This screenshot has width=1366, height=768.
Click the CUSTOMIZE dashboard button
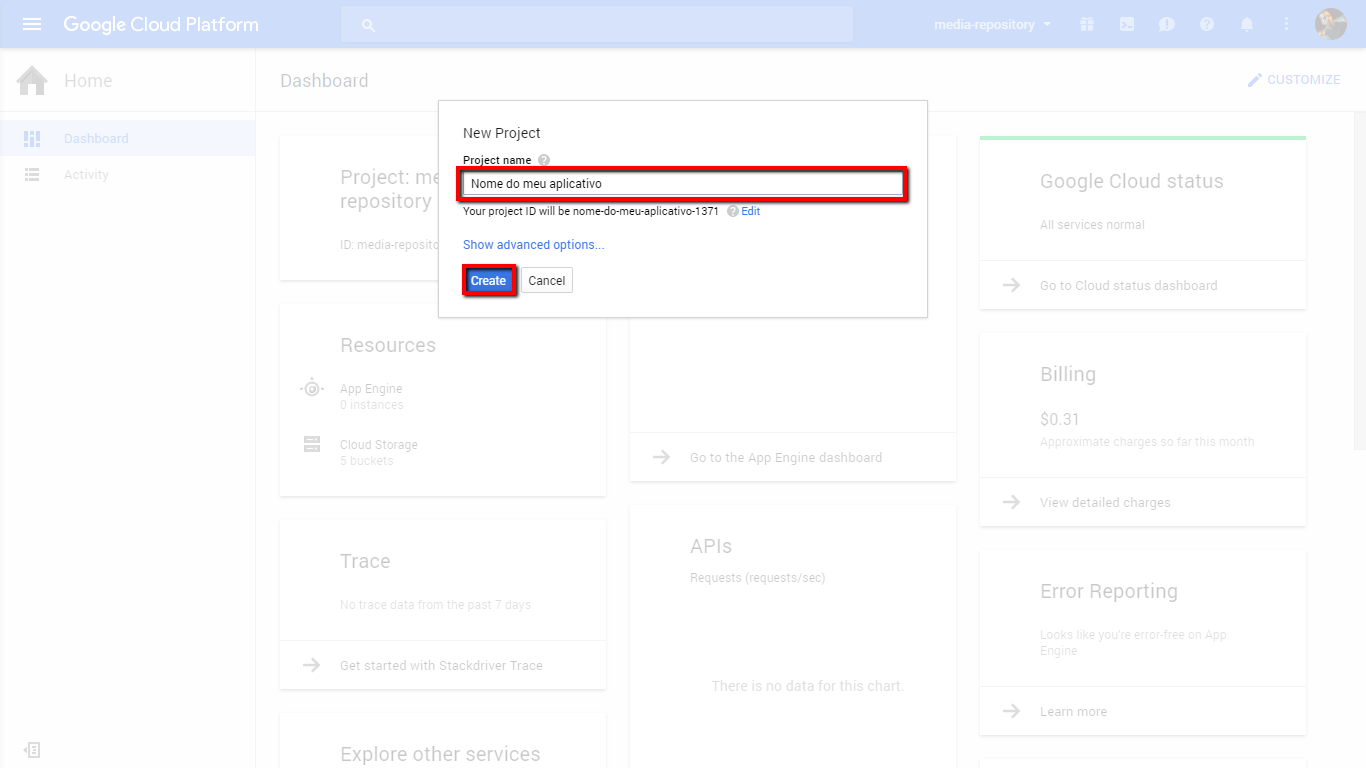1293,80
